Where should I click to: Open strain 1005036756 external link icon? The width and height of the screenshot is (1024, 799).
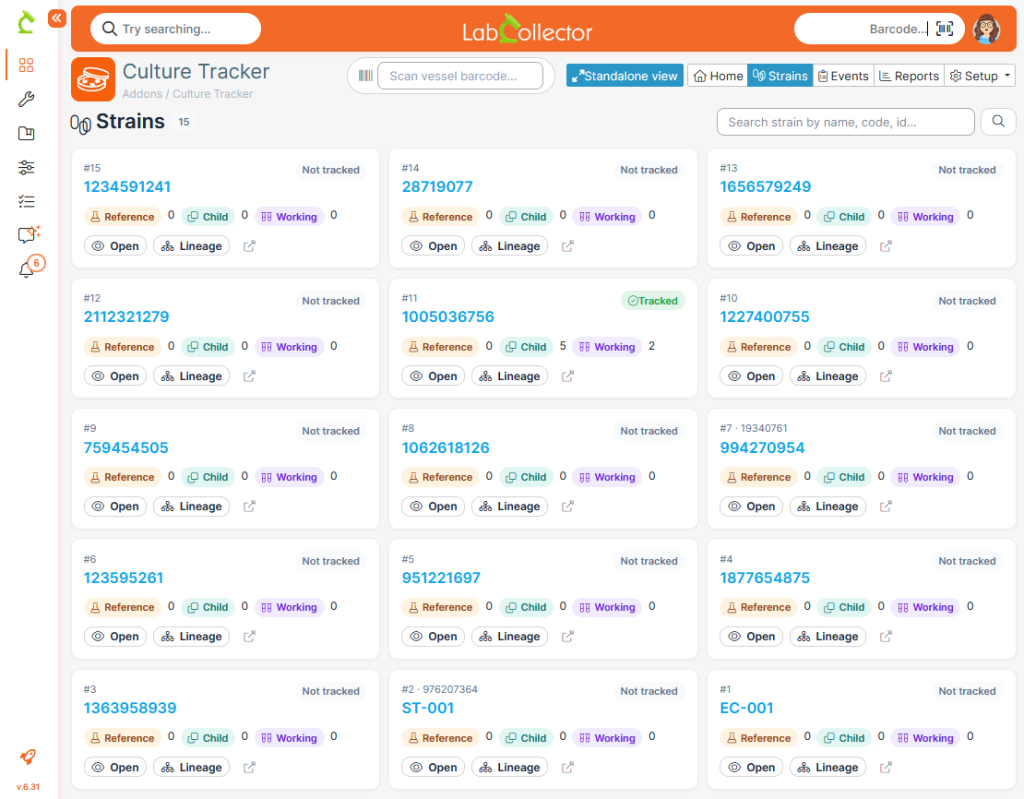coord(568,376)
